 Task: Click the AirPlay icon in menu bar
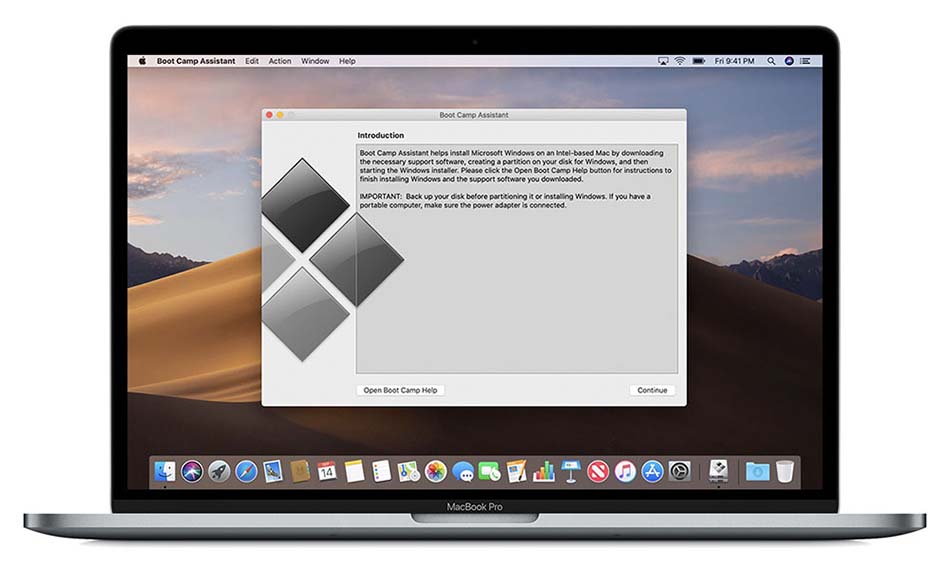point(663,61)
